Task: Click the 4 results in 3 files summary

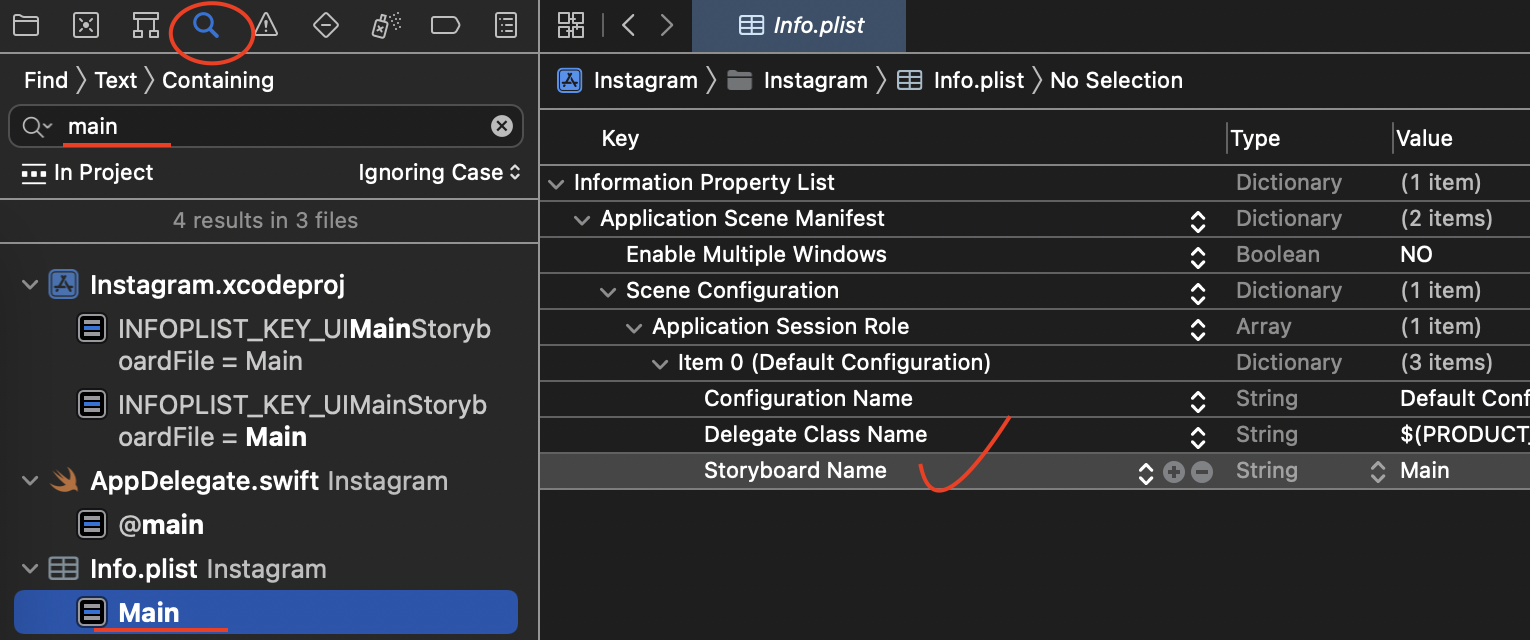Action: coord(265,220)
